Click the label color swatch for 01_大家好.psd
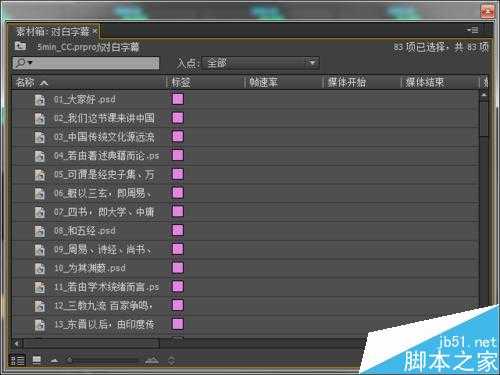 pyautogui.click(x=178, y=99)
